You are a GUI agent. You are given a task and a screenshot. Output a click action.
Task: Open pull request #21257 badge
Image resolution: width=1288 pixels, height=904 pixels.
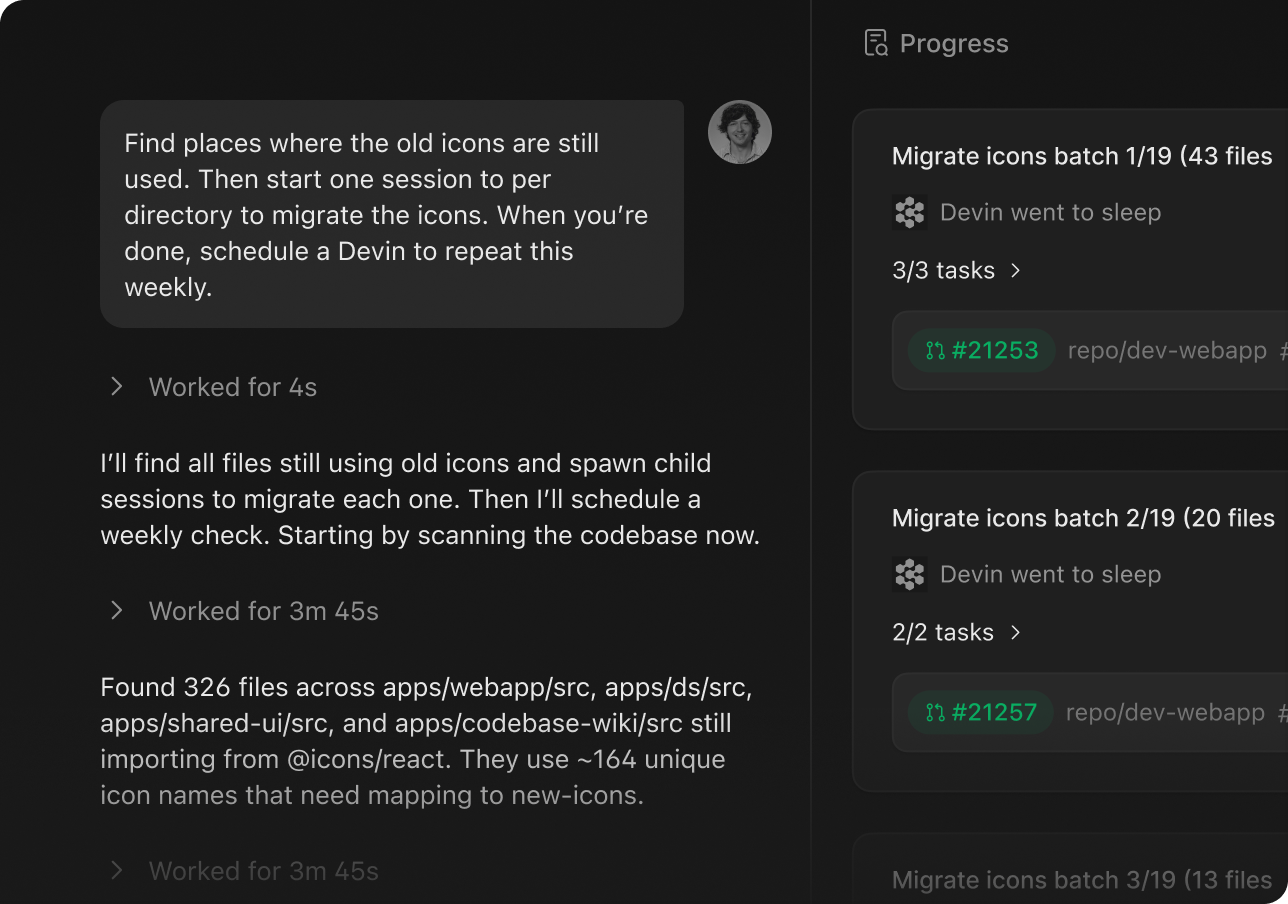pyautogui.click(x=981, y=713)
